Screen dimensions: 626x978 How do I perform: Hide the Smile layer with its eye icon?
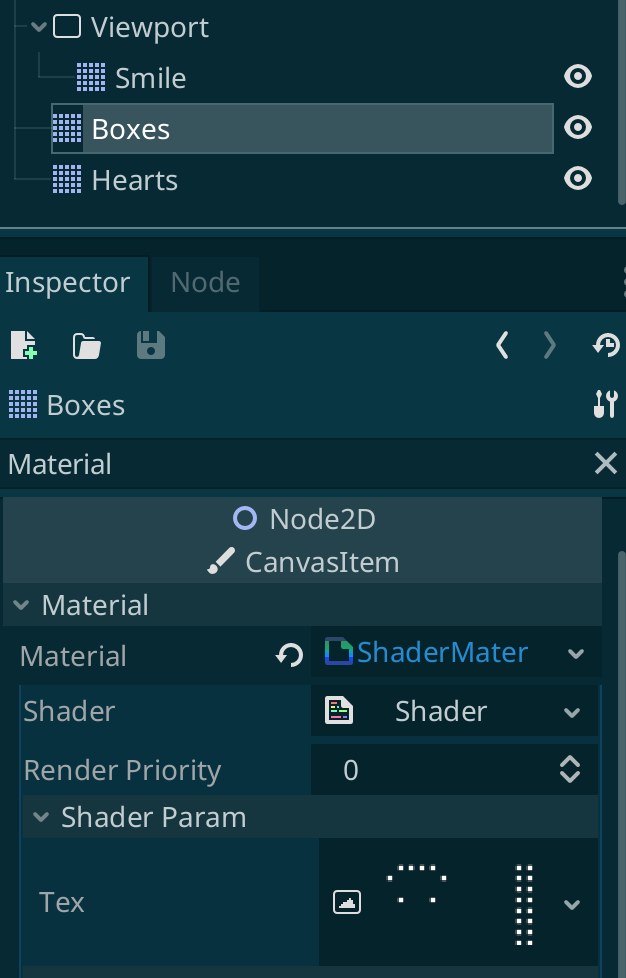[577, 76]
